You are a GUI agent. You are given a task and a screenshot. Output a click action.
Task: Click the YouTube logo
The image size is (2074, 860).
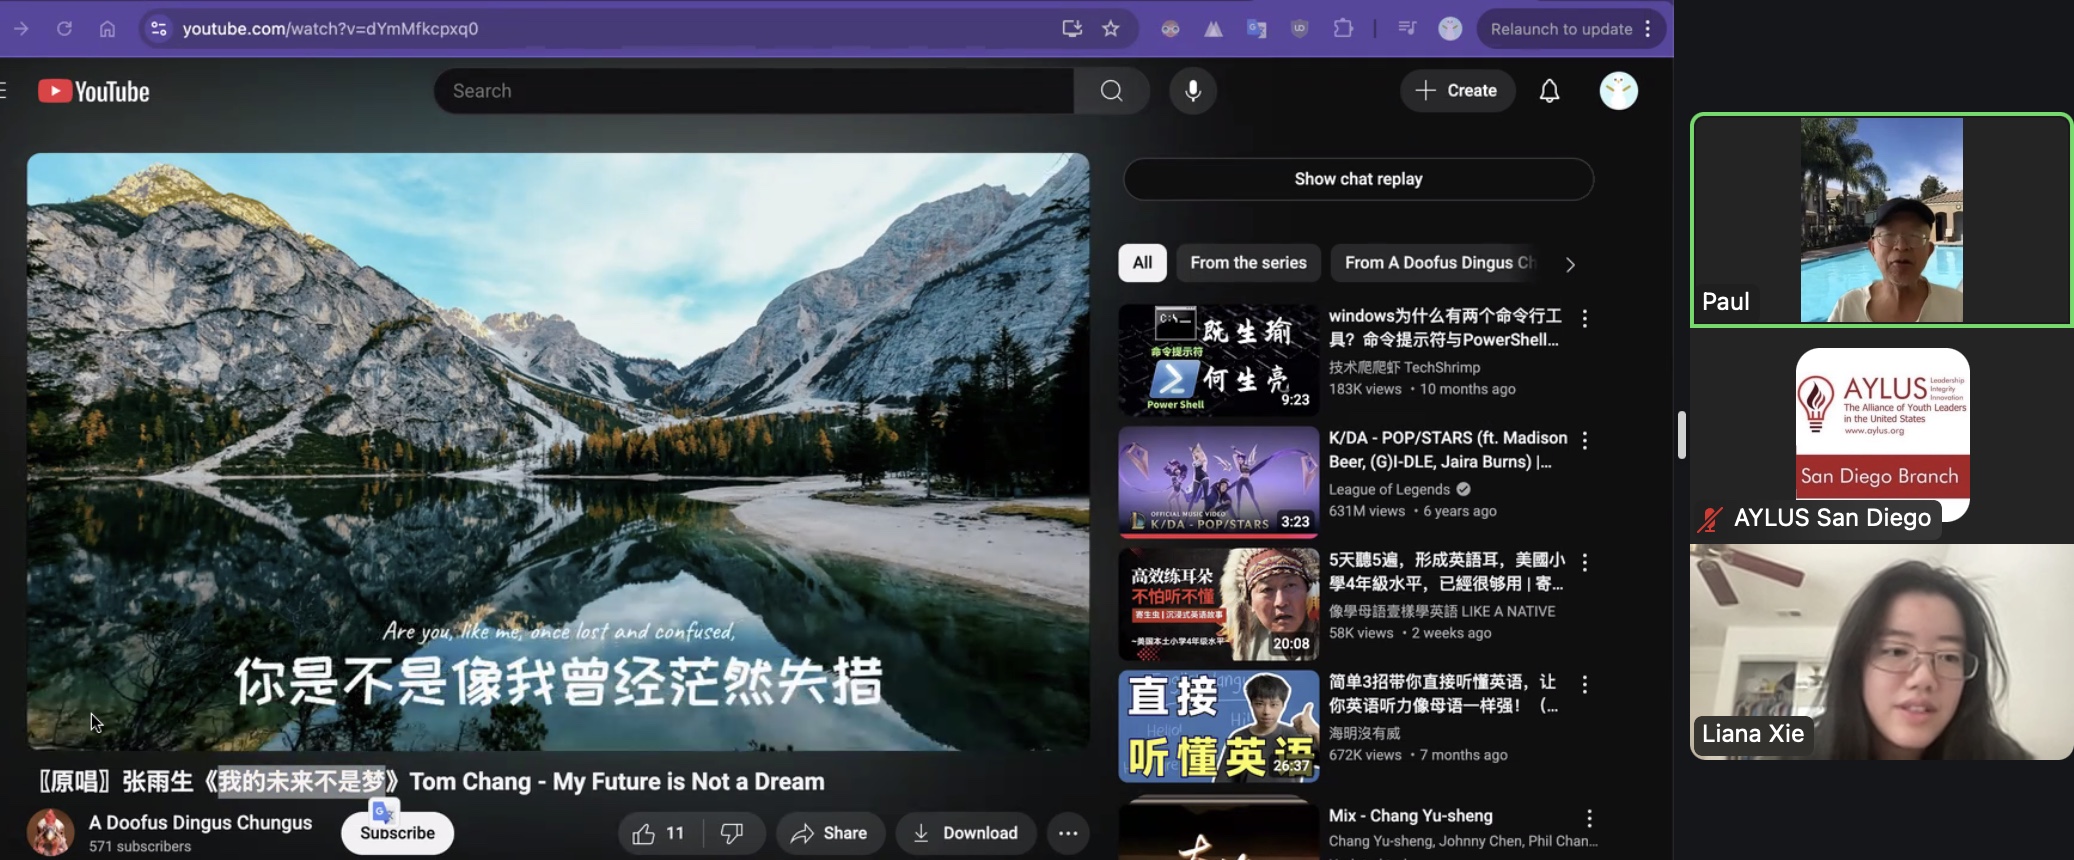coord(94,91)
